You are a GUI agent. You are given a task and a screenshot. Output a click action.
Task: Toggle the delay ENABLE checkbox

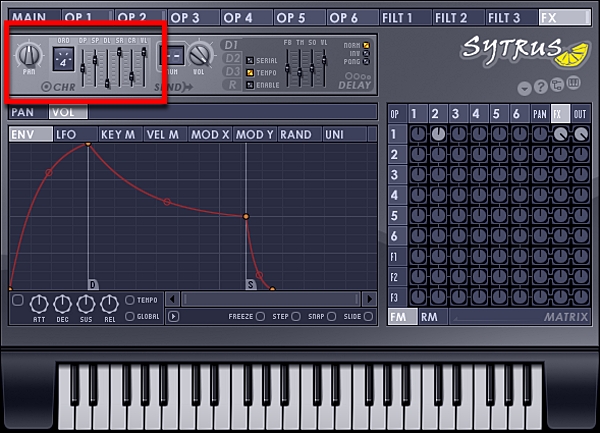click(250, 85)
